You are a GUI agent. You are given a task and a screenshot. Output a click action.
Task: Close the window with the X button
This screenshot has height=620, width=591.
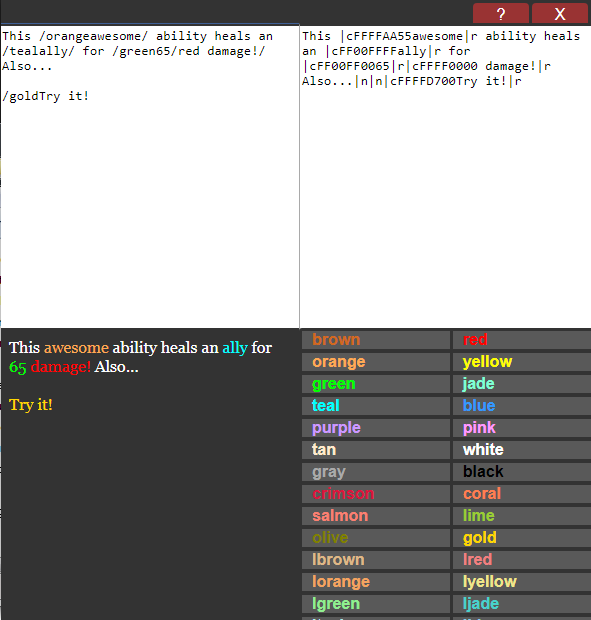click(559, 13)
